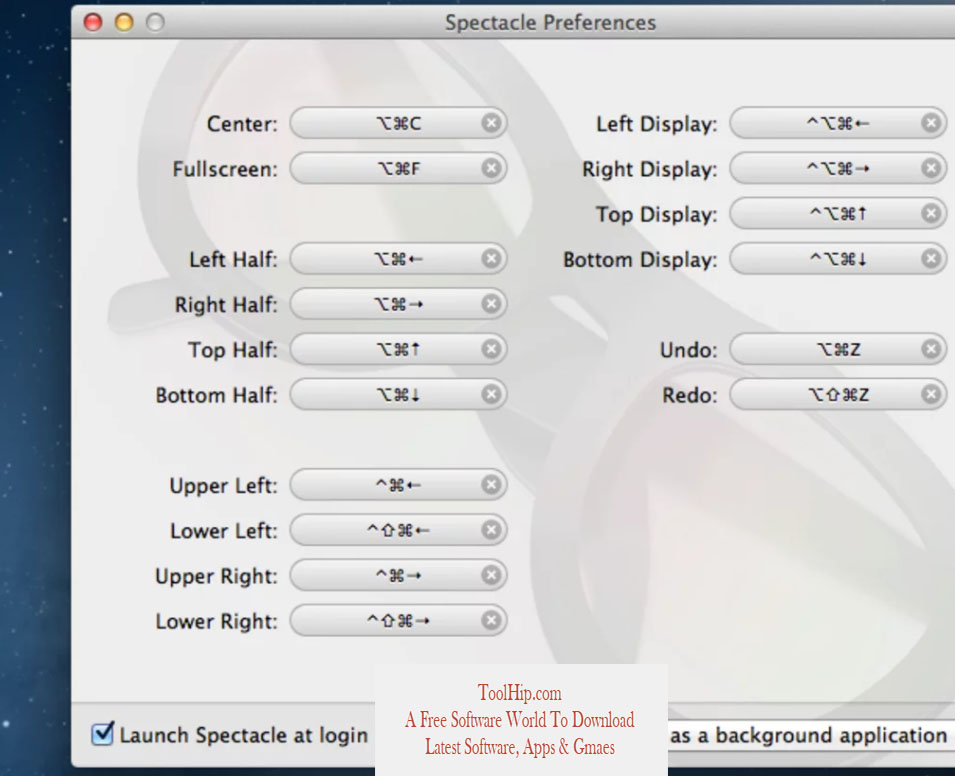Clear the Fullscreen shortcut using its X icon

491,168
